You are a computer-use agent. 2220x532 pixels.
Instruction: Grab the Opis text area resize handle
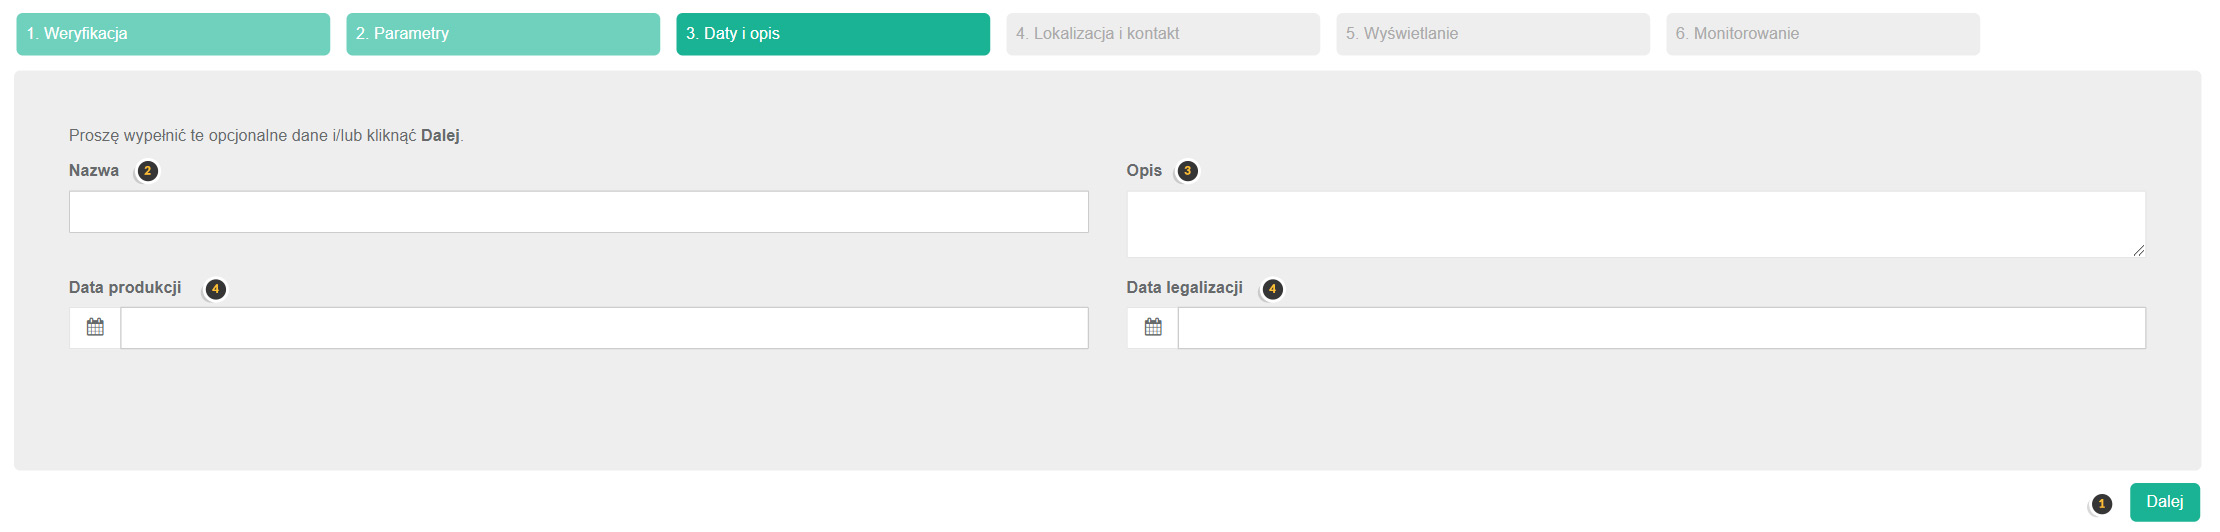point(2138,250)
